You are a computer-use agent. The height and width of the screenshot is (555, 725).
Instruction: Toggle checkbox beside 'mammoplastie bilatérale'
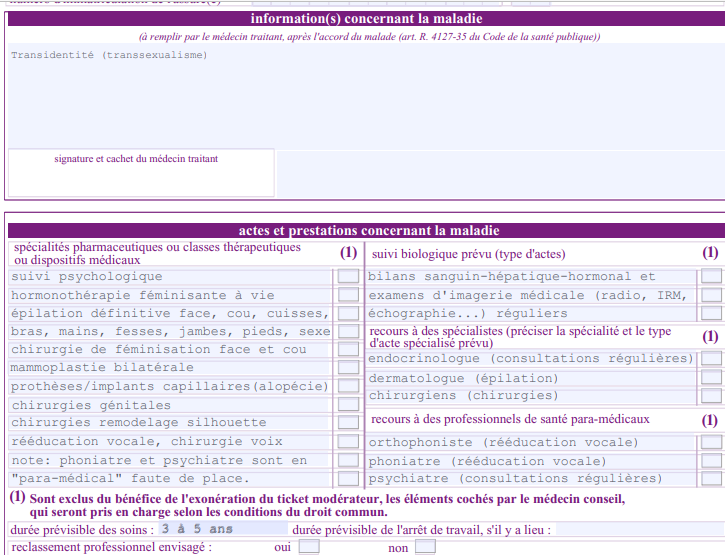[x=348, y=367]
